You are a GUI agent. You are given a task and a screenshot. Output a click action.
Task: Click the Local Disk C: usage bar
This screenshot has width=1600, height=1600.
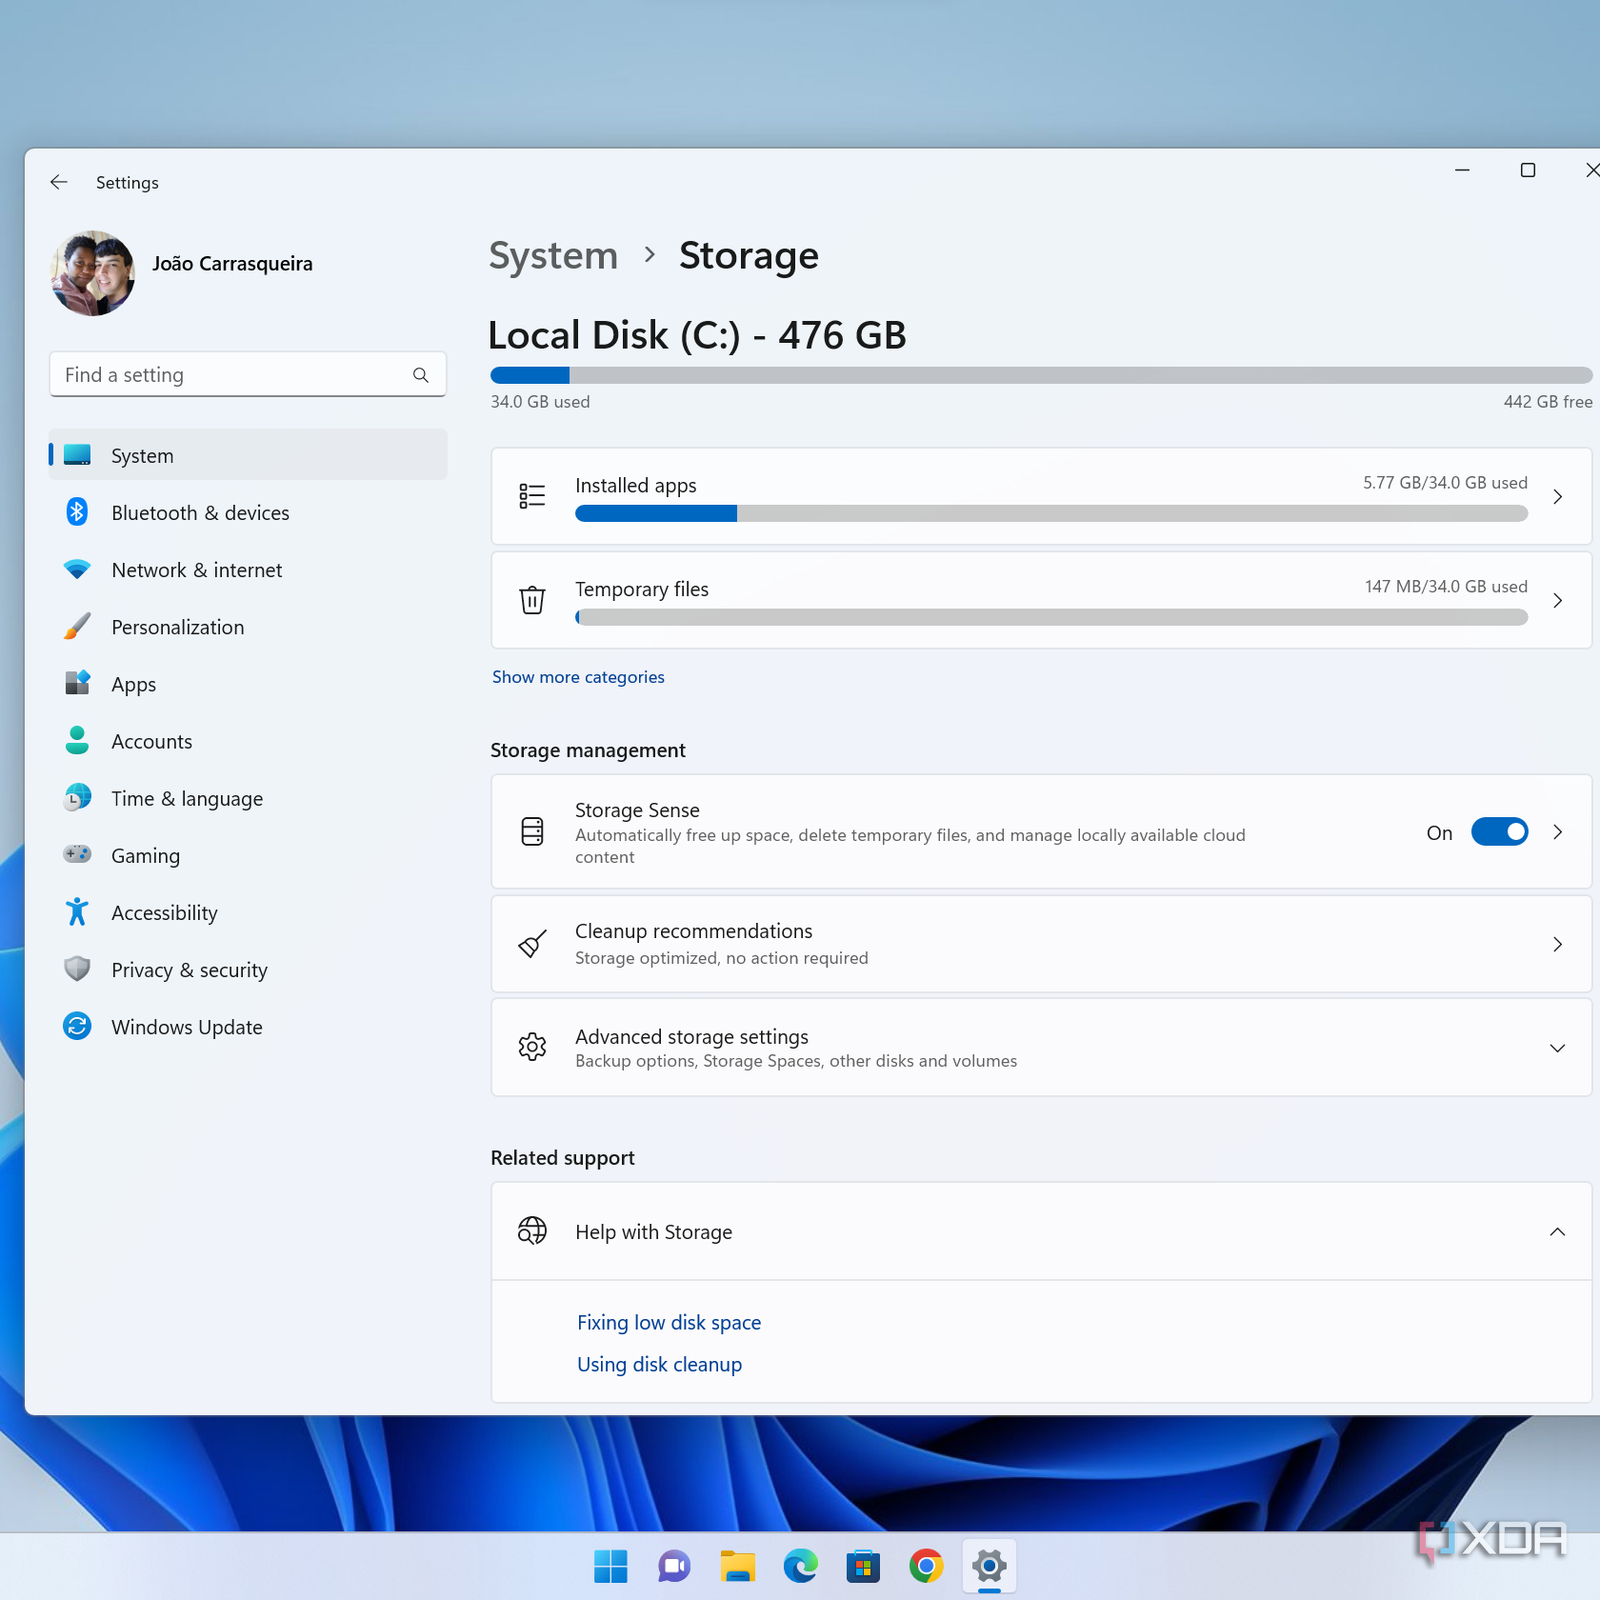[x=1040, y=376]
